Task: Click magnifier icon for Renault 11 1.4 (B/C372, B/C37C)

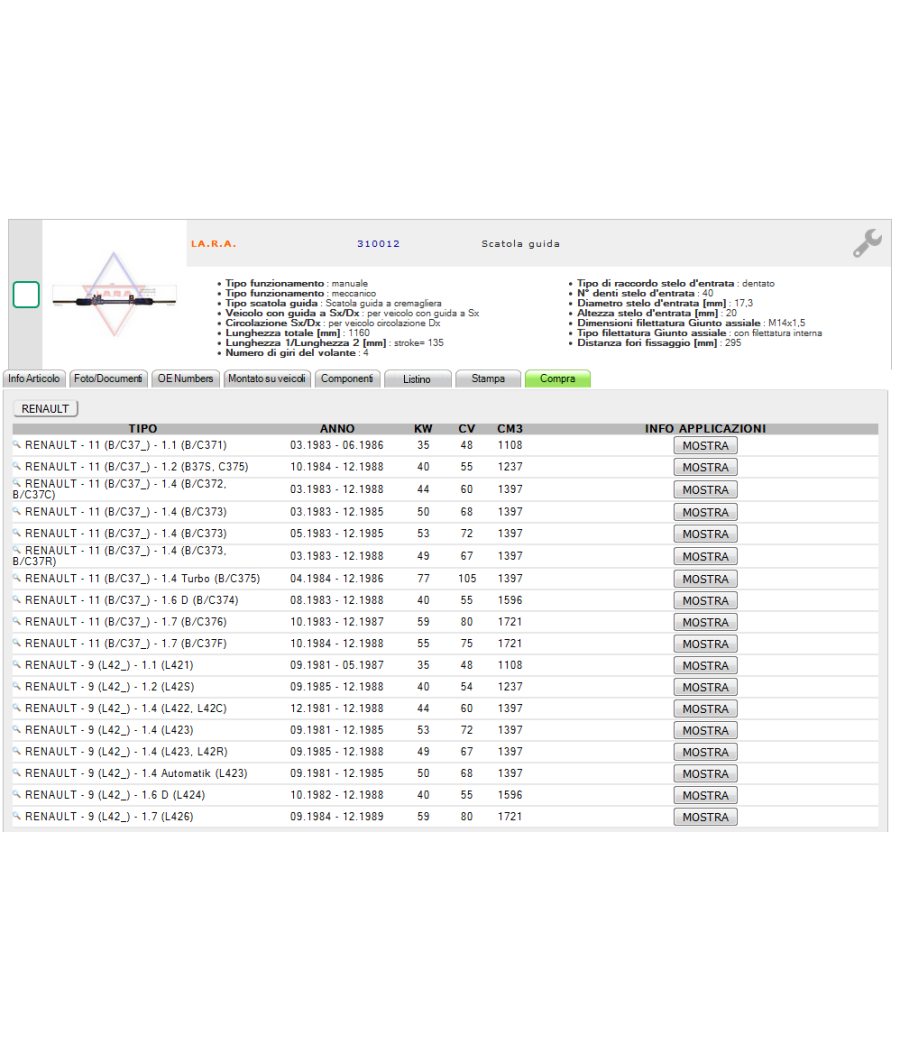Action: (17, 483)
